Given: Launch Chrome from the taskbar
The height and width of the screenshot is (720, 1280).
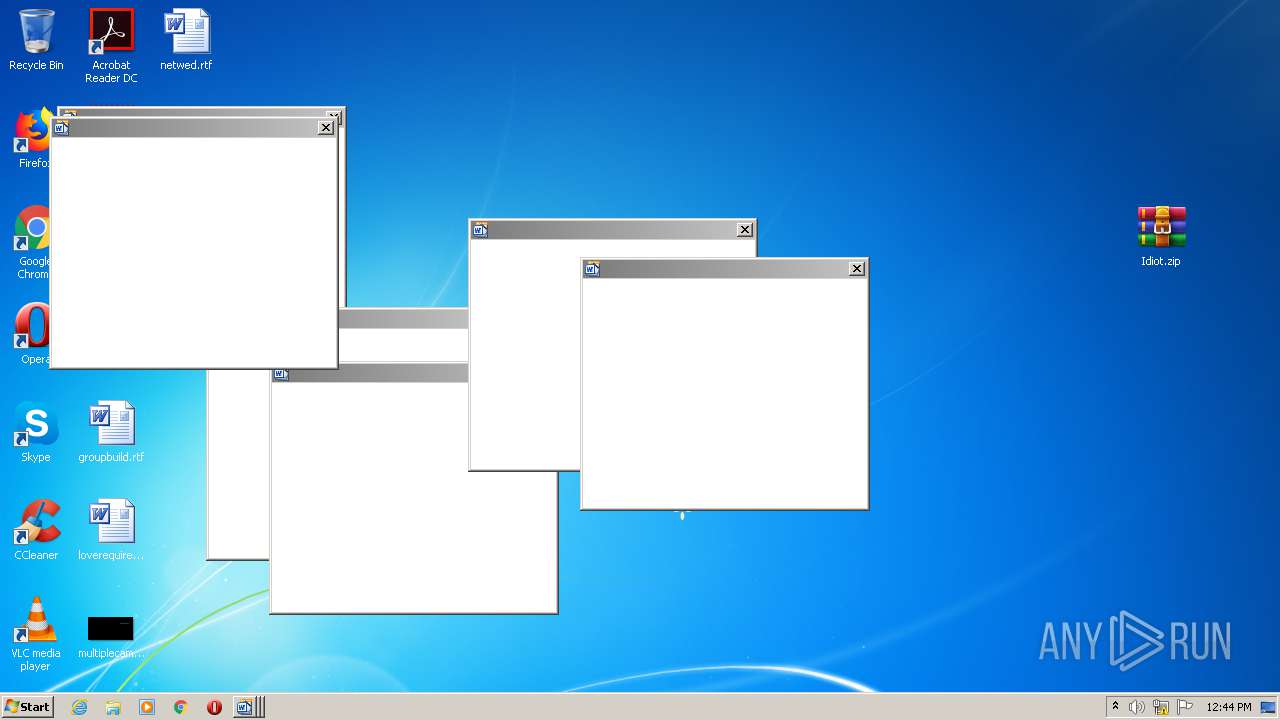Looking at the screenshot, I should (181, 707).
